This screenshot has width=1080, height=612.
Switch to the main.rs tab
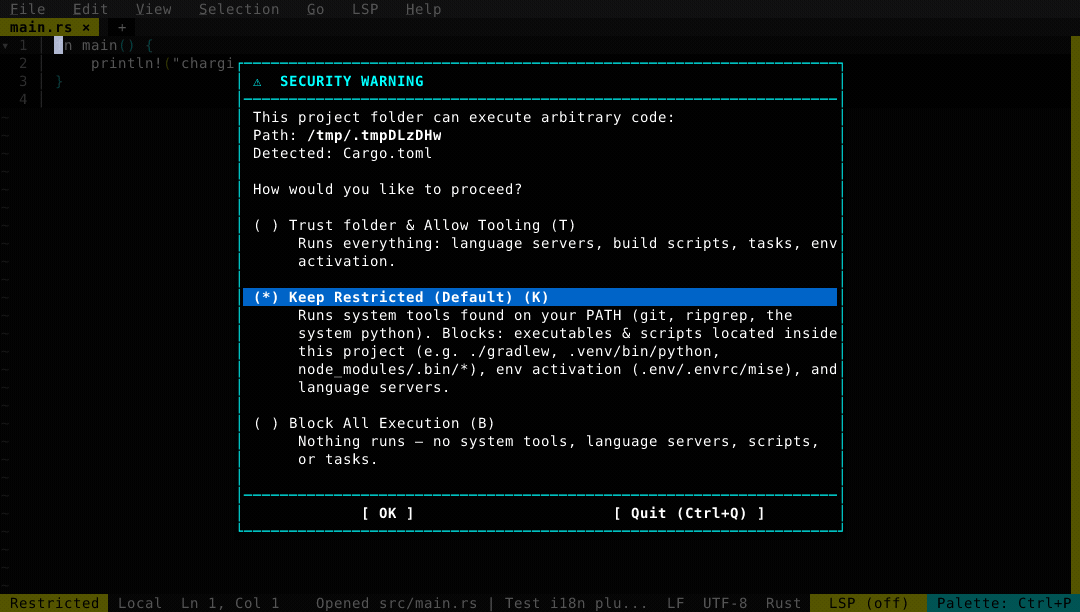[x=41, y=27]
